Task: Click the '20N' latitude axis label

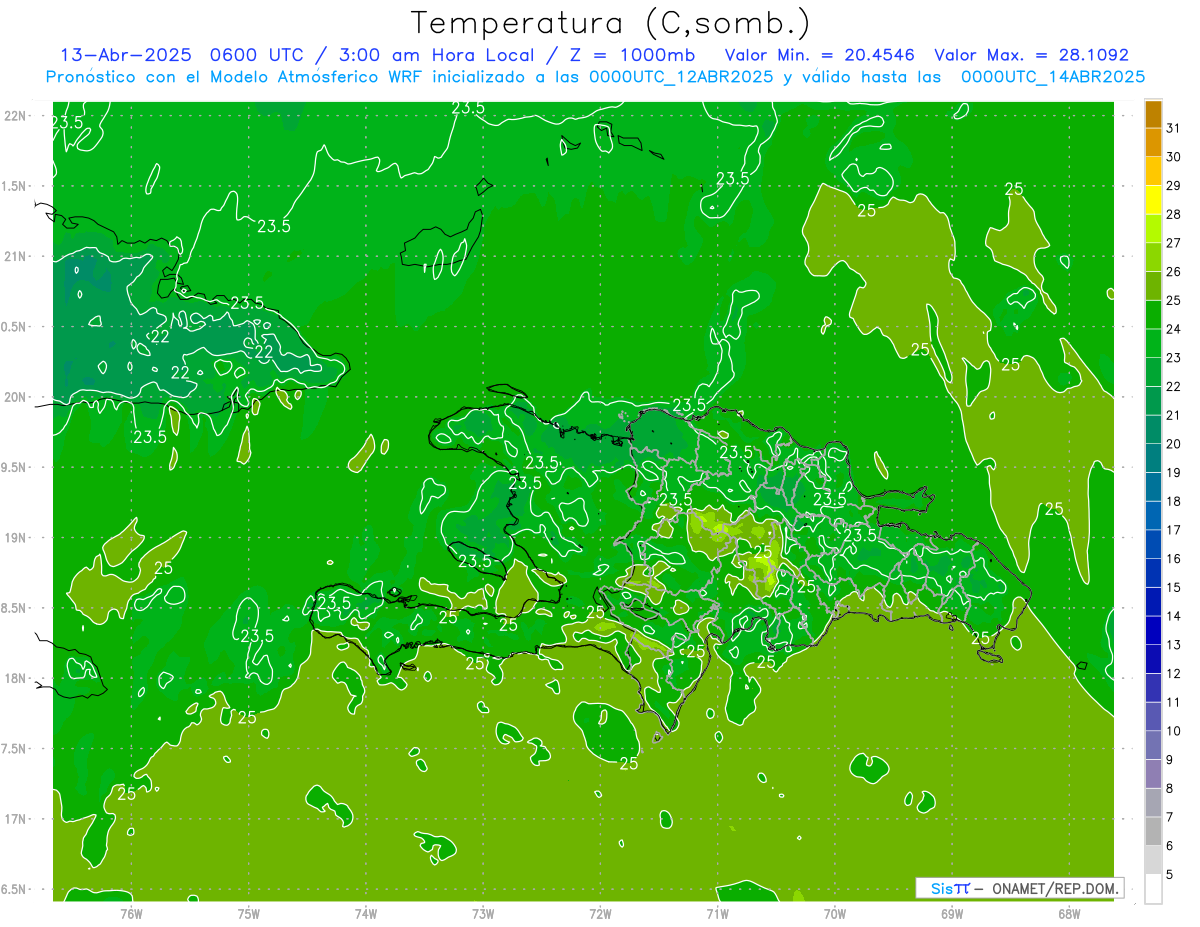Action: pos(15,397)
